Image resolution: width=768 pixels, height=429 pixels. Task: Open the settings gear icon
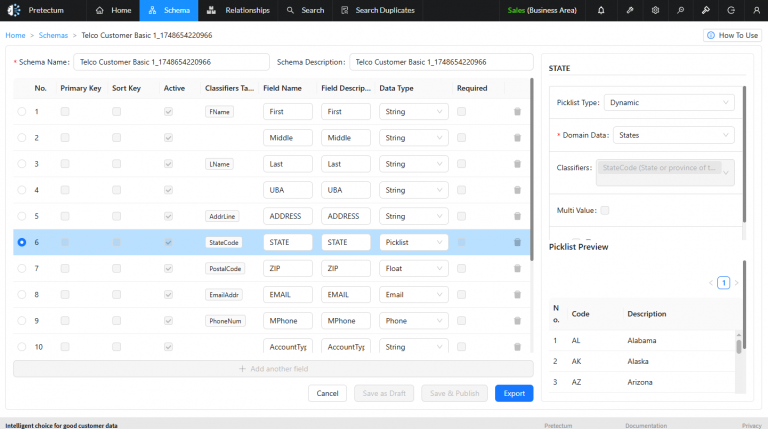[x=655, y=10]
